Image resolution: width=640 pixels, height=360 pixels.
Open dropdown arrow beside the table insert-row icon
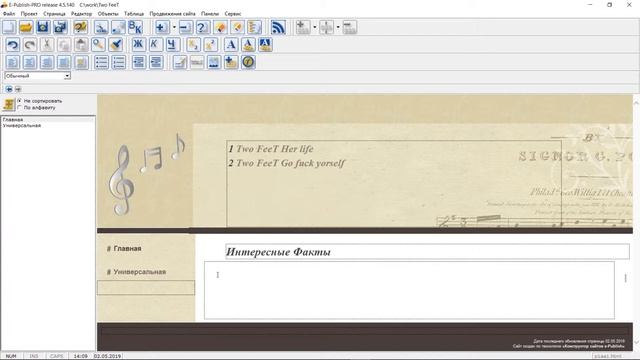pos(314,27)
